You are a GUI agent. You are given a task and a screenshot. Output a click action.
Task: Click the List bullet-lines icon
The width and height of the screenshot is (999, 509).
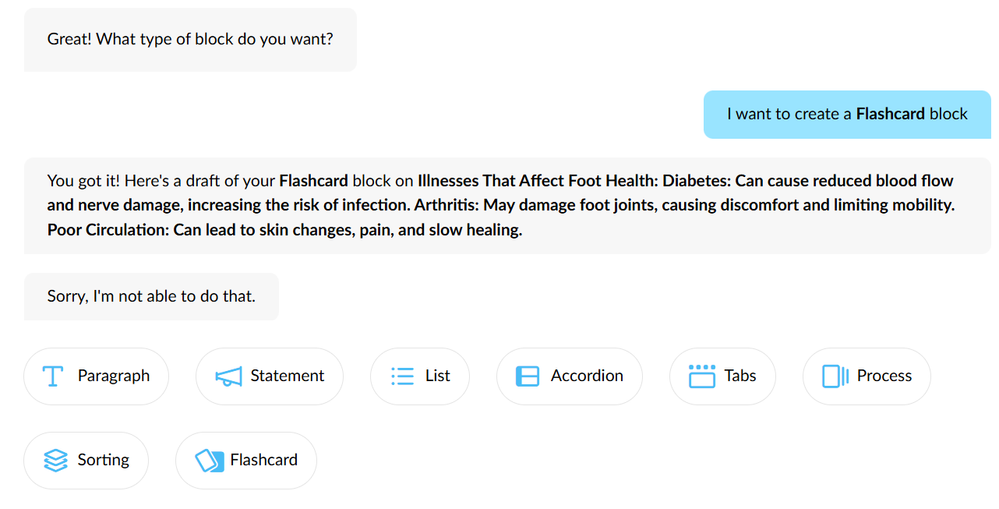[403, 376]
